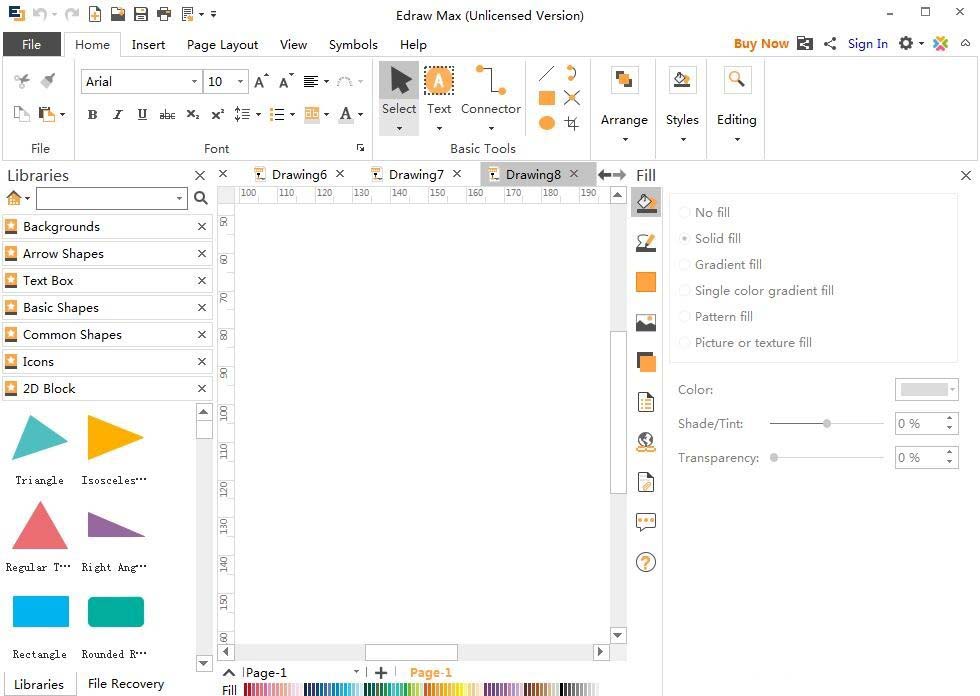Open the Line style panel icon
The width and height of the screenshot is (980, 696).
(x=646, y=242)
